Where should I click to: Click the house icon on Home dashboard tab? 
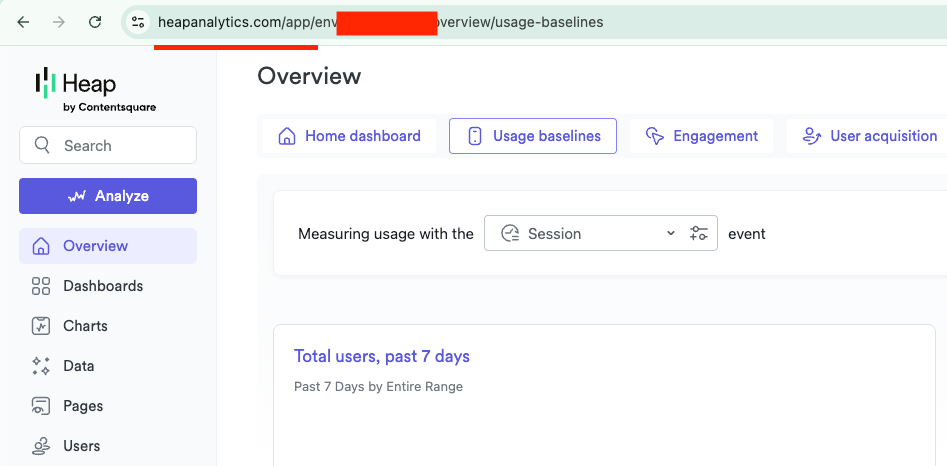(x=286, y=136)
